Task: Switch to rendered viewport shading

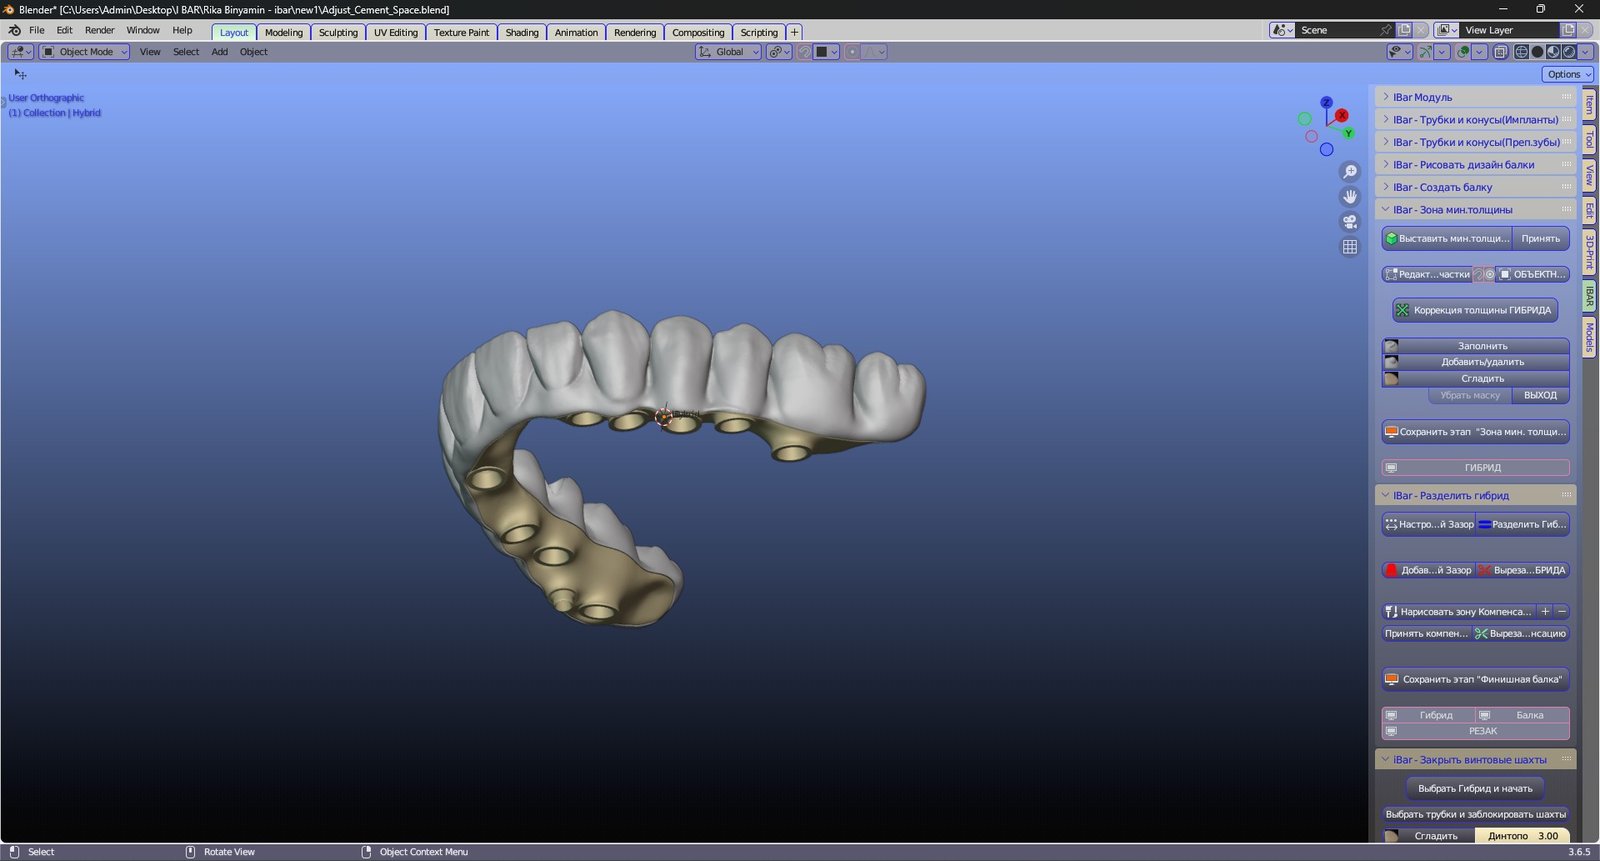Action: click(1569, 52)
